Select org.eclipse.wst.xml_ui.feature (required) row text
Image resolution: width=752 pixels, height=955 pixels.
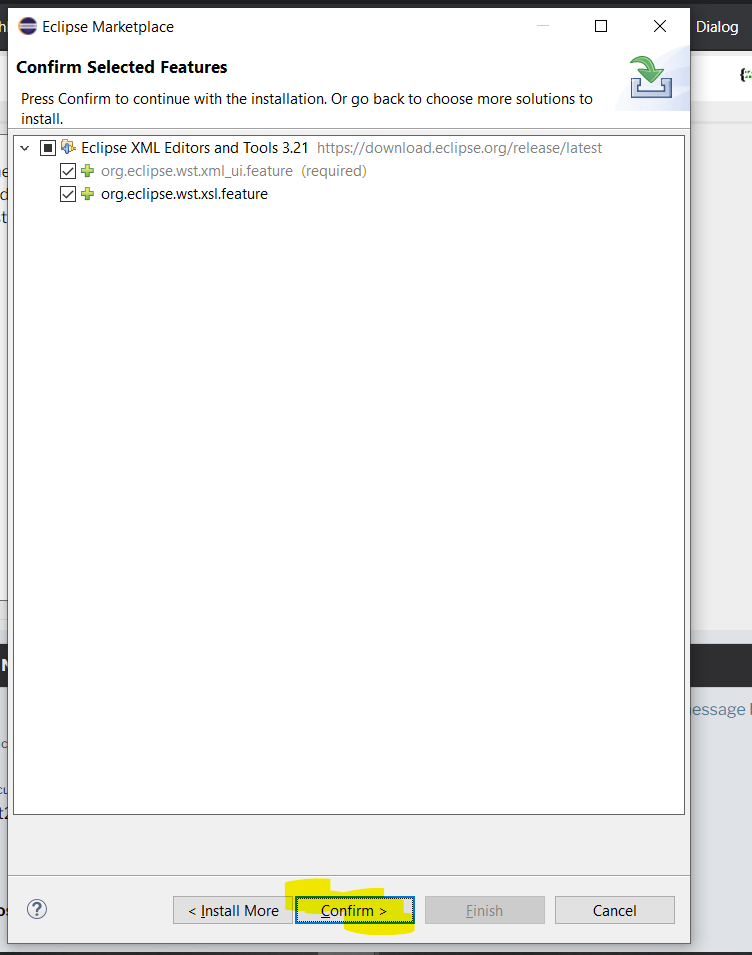click(x=234, y=171)
